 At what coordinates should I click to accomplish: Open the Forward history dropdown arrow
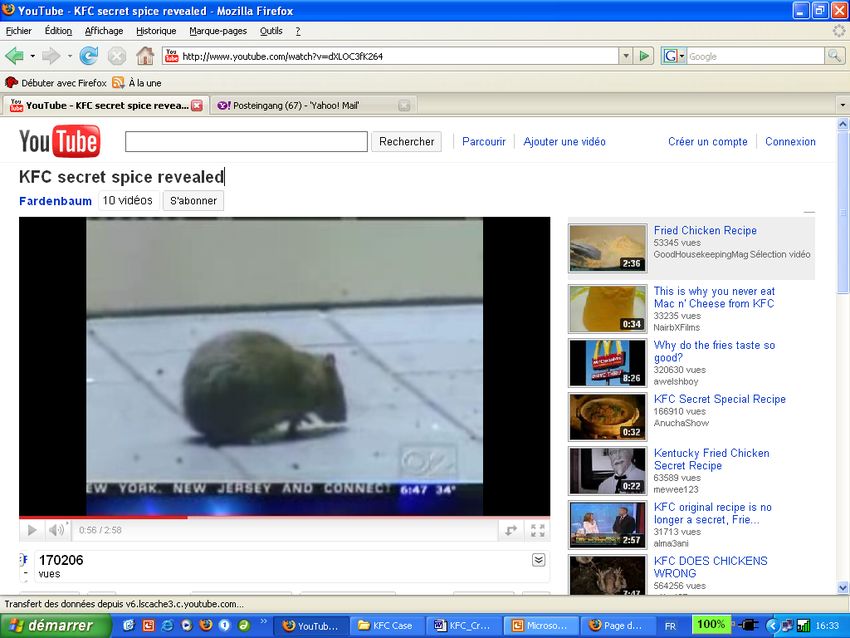pos(69,56)
